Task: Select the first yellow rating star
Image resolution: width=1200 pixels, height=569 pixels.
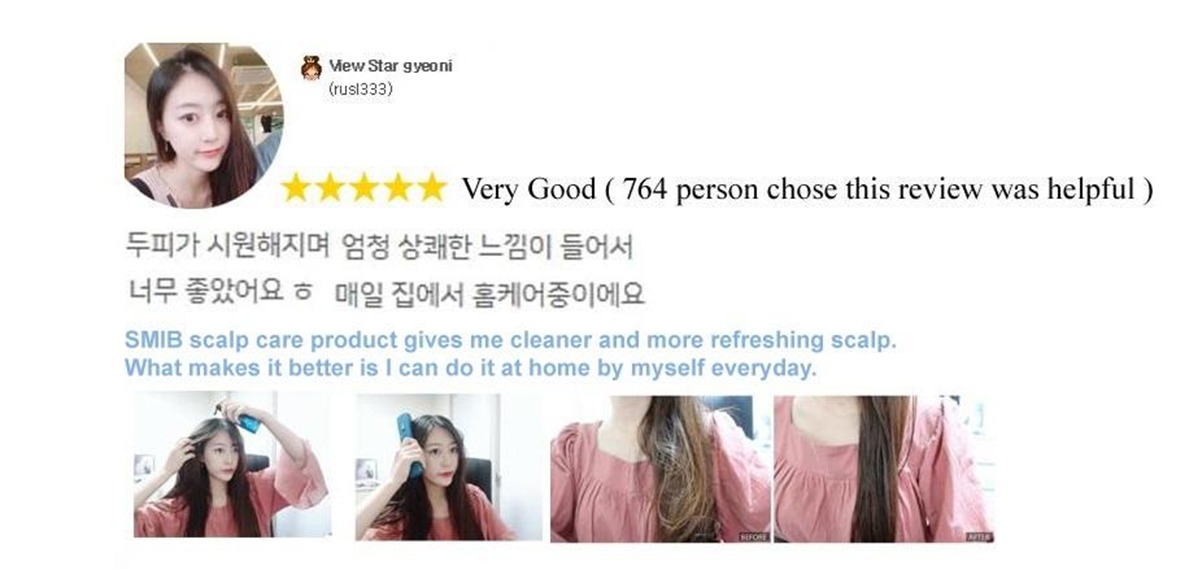Action: point(296,187)
